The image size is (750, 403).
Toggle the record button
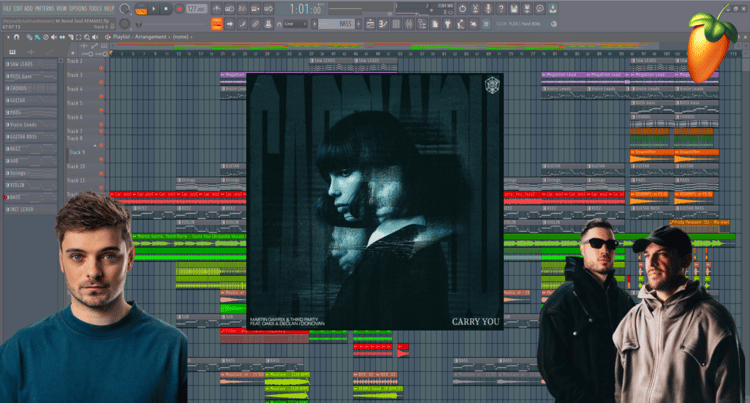[179, 9]
